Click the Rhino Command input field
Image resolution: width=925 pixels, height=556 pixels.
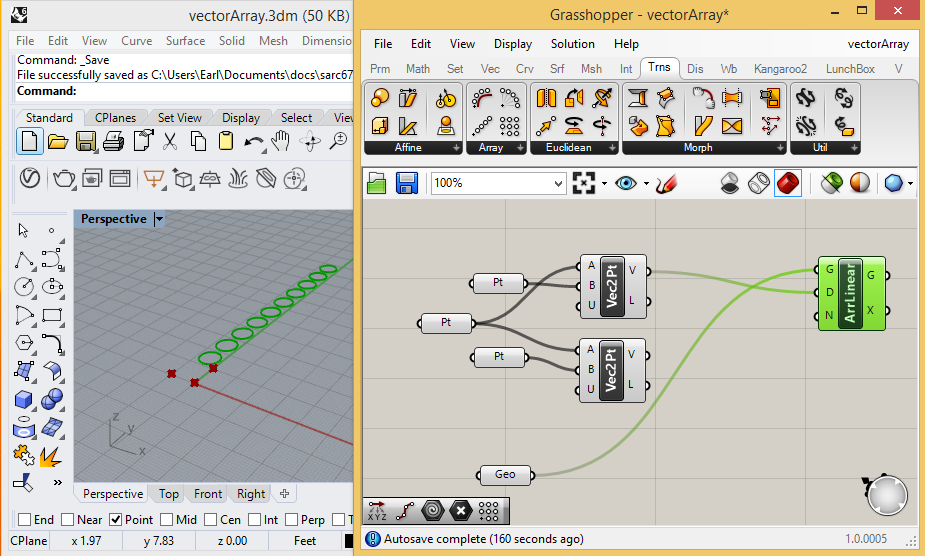pos(200,91)
